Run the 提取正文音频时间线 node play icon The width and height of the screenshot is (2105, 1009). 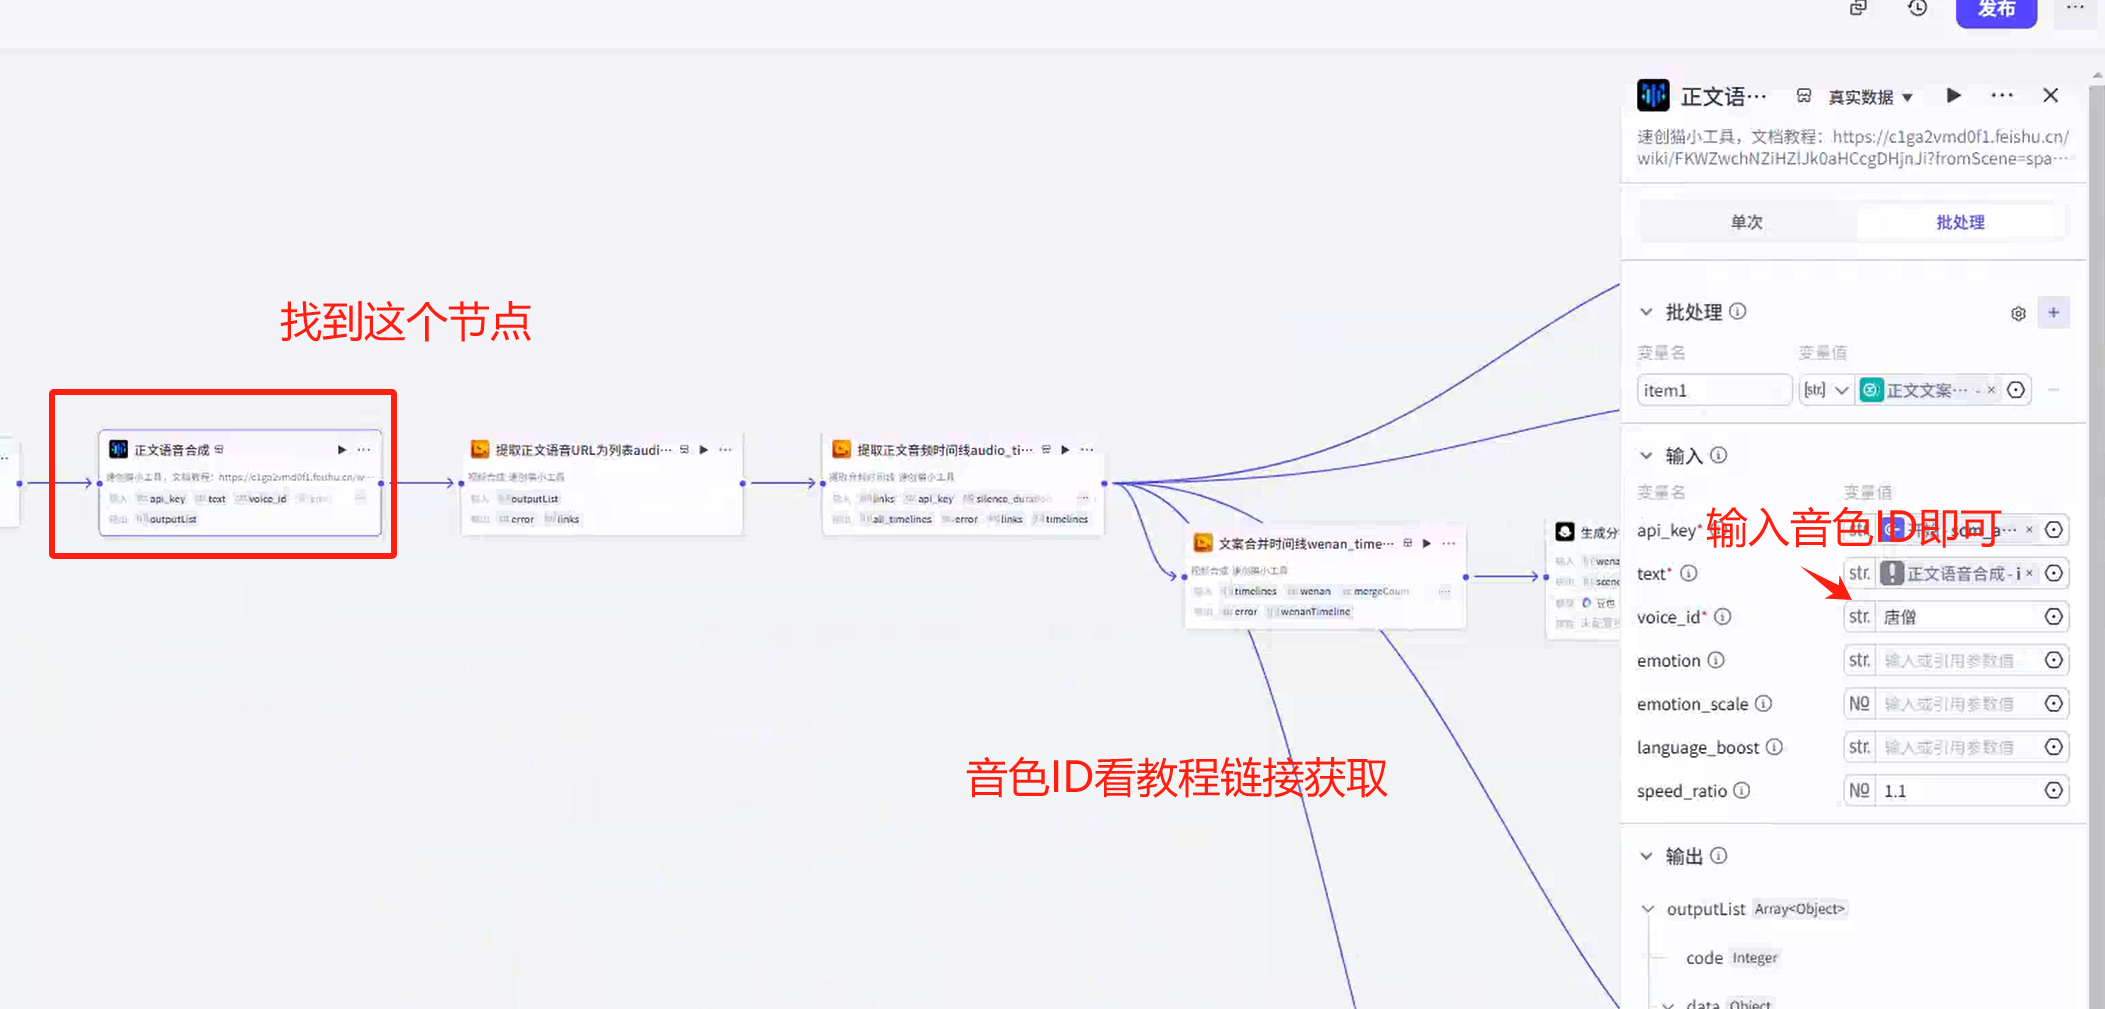[x=1064, y=449]
